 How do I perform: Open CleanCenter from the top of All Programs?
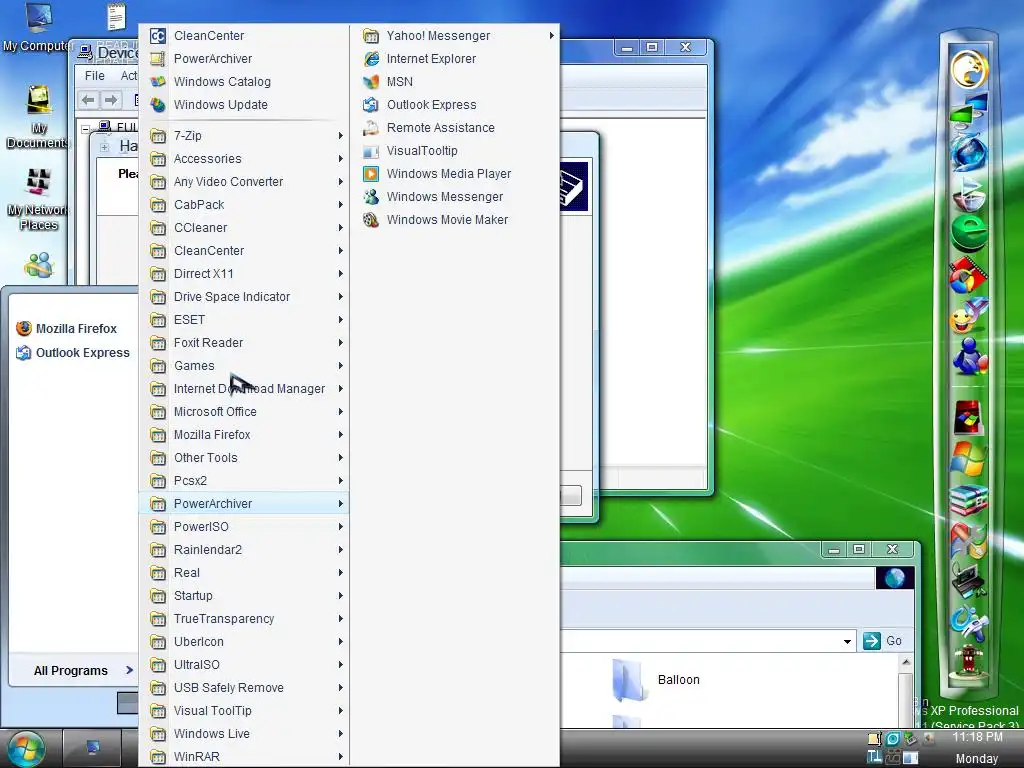tap(244, 36)
